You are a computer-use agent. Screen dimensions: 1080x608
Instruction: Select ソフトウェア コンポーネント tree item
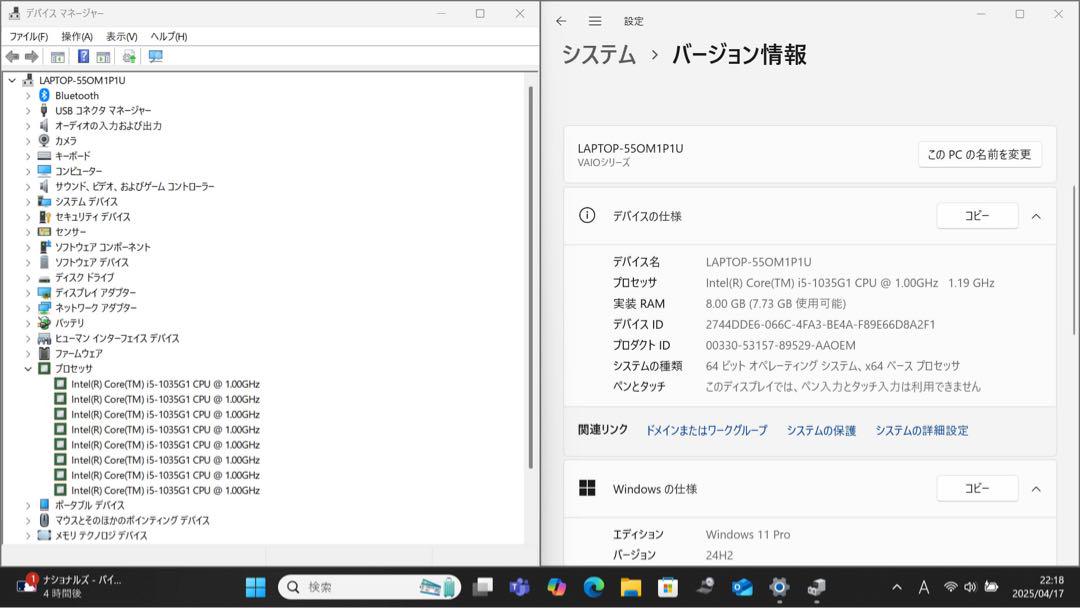(x=103, y=247)
